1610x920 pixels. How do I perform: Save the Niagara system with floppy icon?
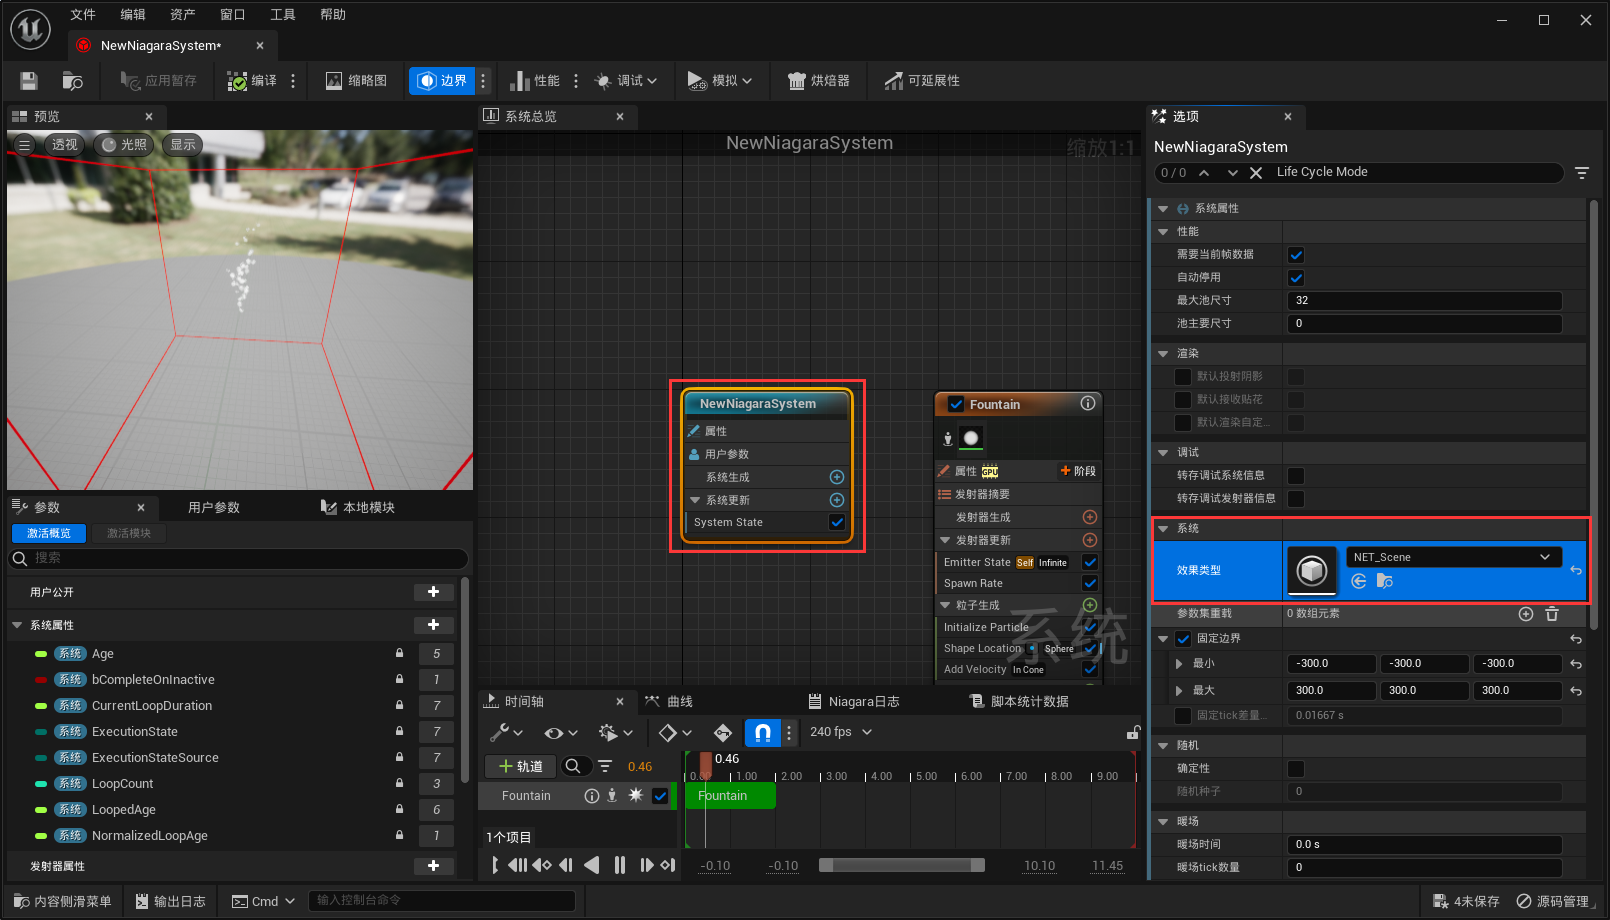click(29, 81)
